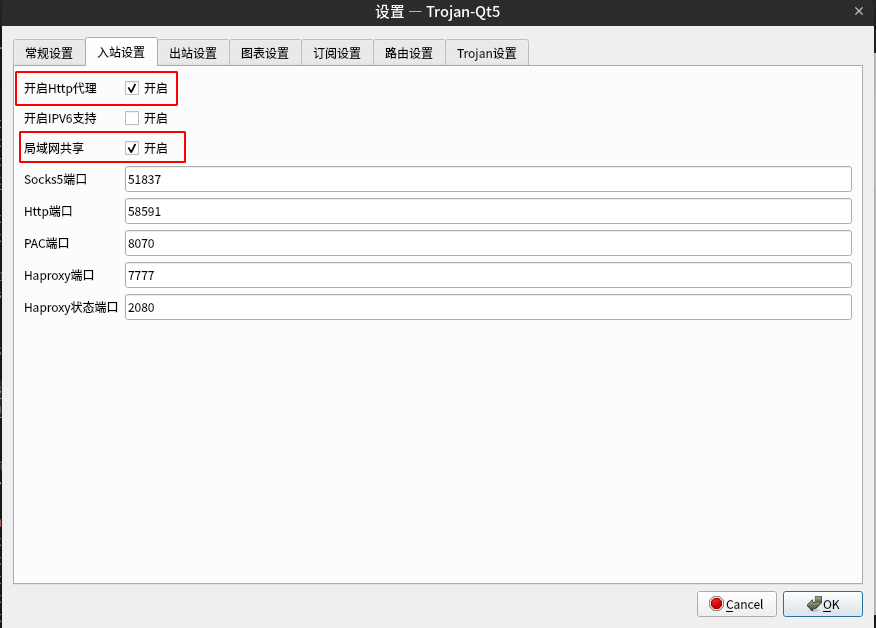The width and height of the screenshot is (876, 628).
Task: Confirm settings with the OK button
Action: (822, 604)
